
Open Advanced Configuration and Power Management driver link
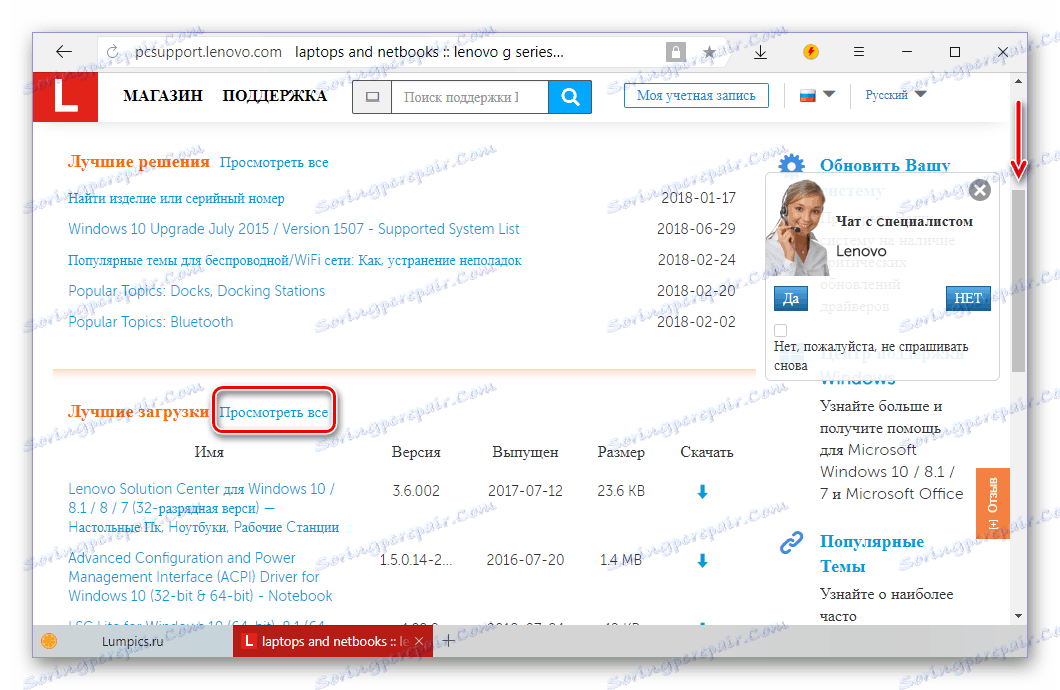[x=200, y=577]
